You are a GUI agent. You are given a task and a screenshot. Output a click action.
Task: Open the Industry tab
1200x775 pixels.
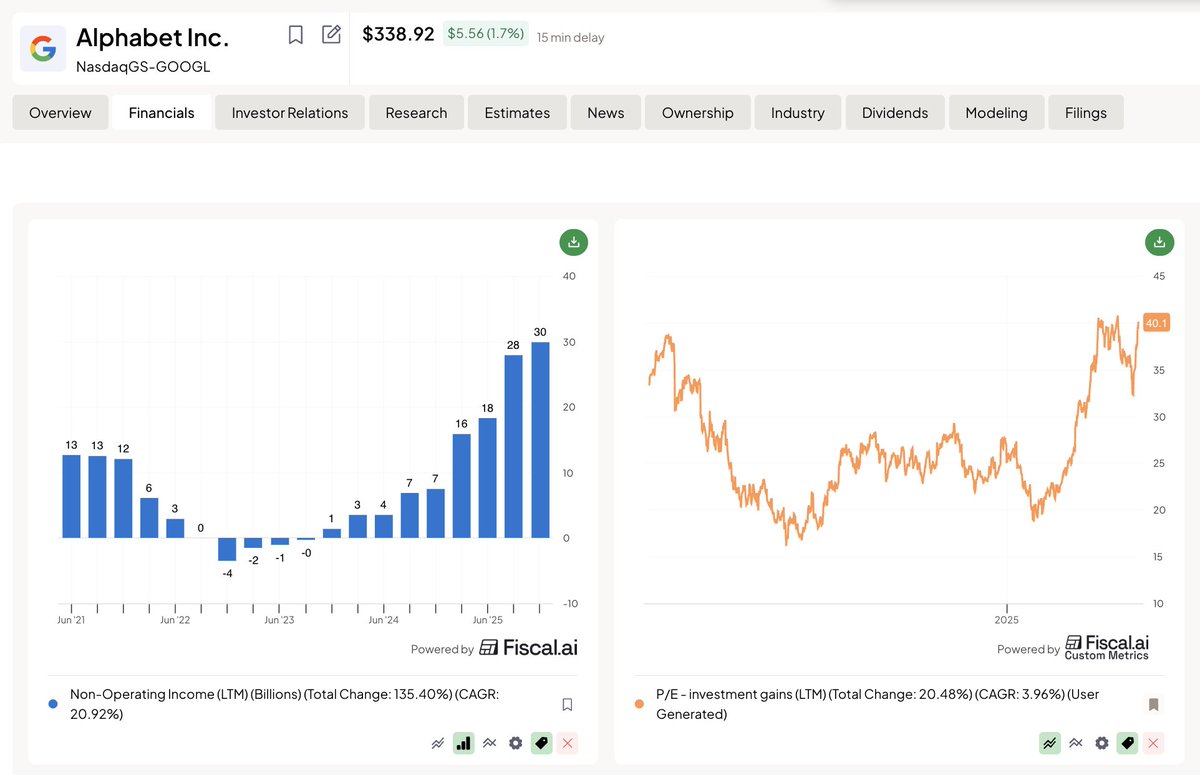coord(797,113)
